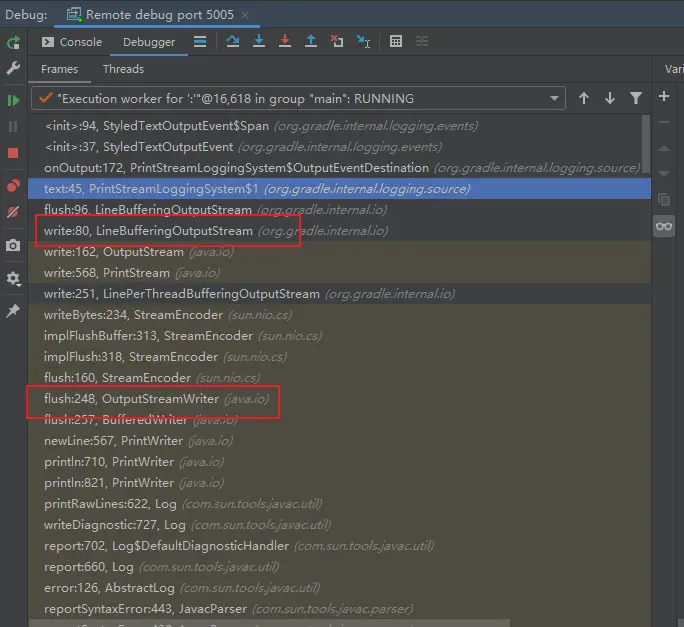Toggle frames filter funnel icon
This screenshot has height=627, width=684.
click(636, 98)
